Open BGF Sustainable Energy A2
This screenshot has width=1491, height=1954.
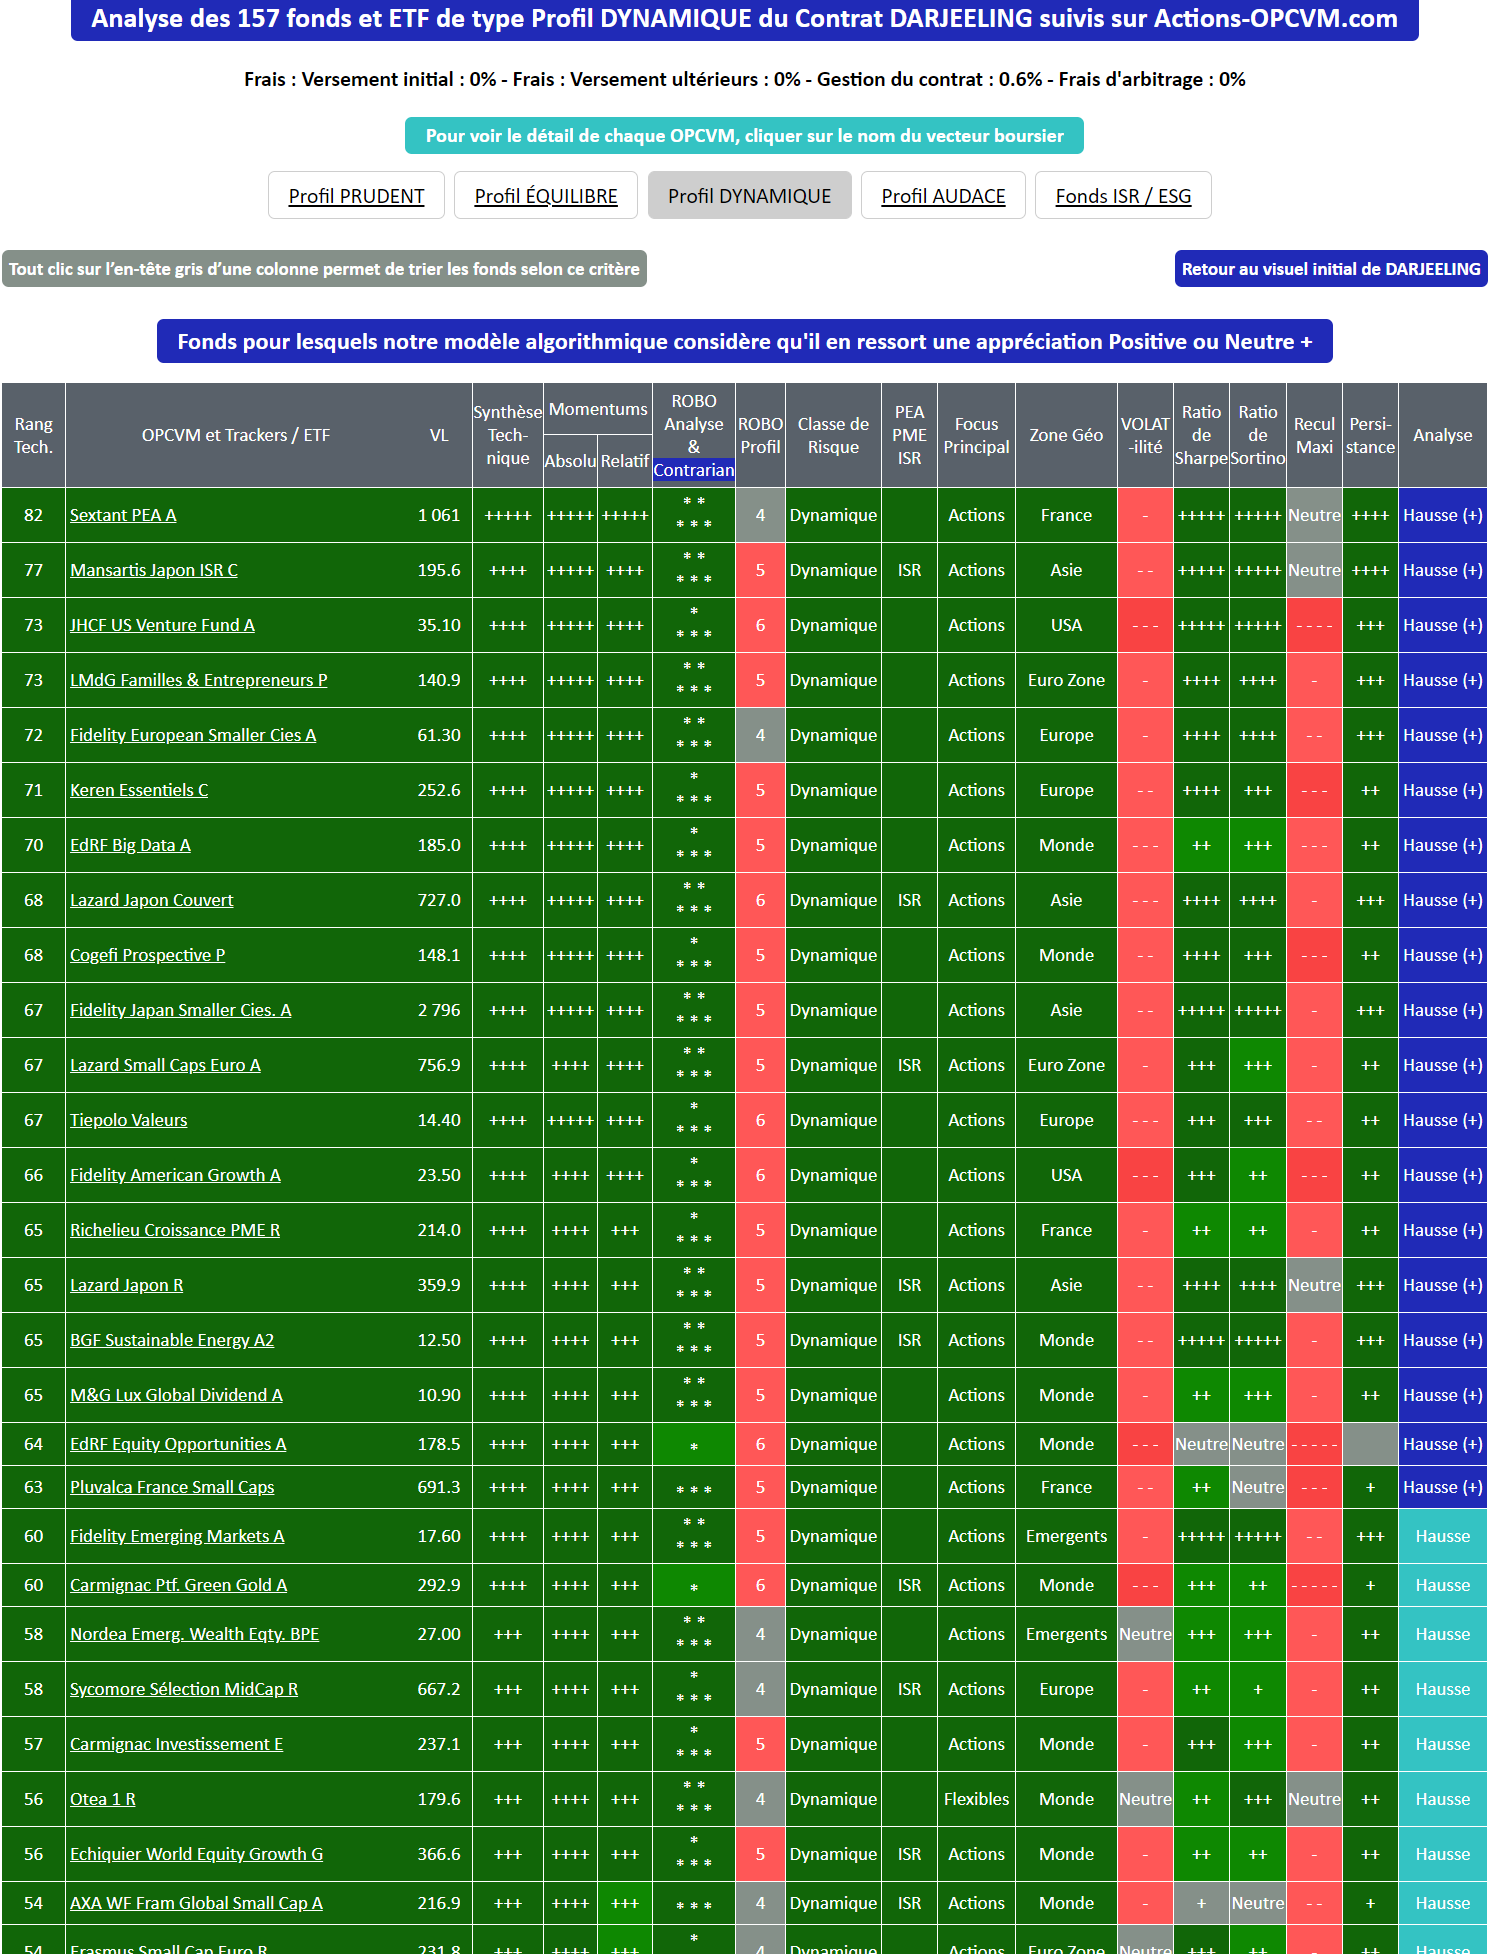click(172, 1340)
